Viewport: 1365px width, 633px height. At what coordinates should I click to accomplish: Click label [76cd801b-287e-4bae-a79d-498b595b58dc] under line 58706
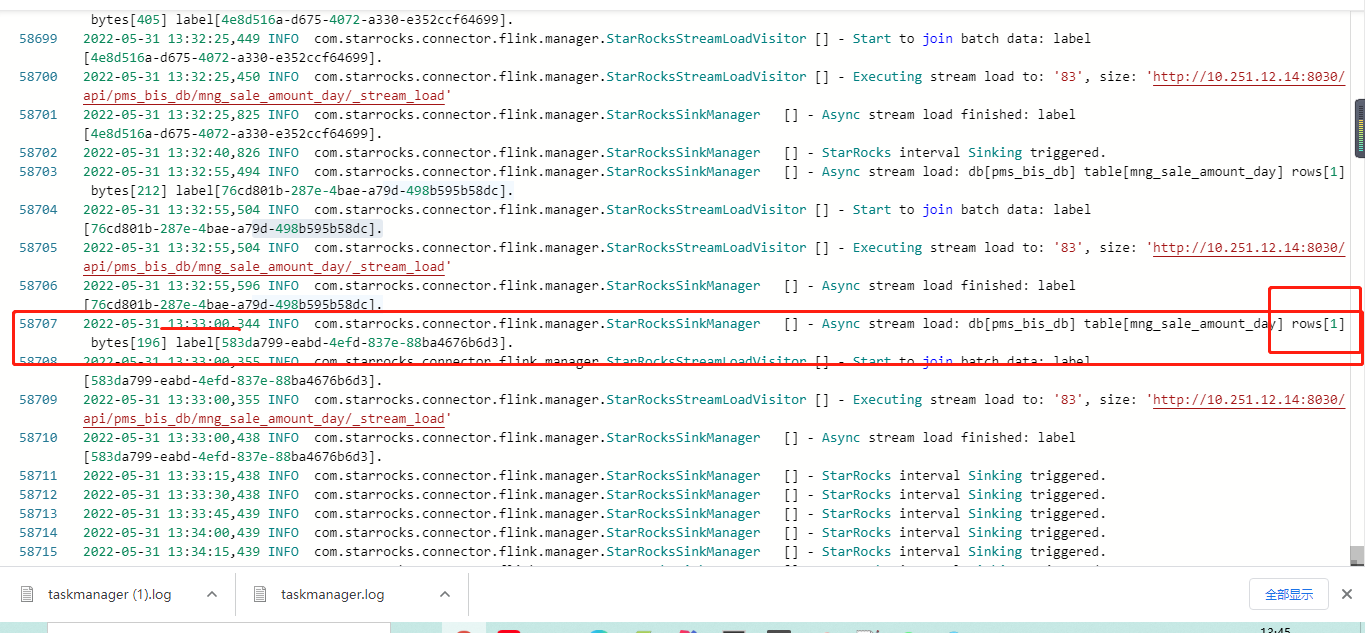click(233, 304)
